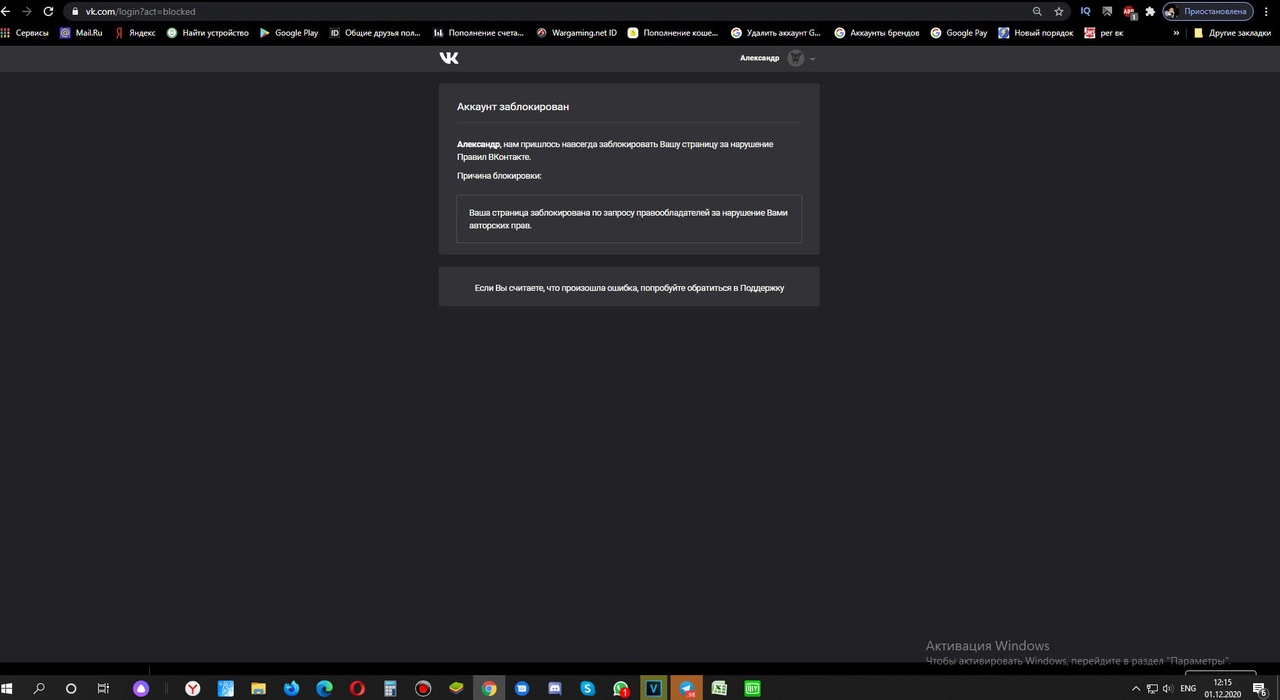Click the VK logo in the header
1280x700 pixels.
coord(449,58)
